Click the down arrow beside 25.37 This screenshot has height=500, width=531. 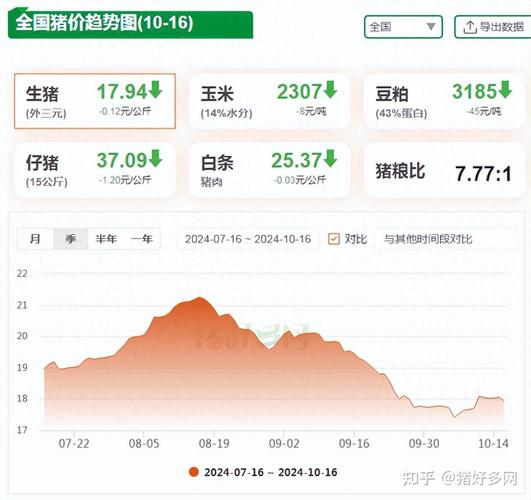coord(330,158)
